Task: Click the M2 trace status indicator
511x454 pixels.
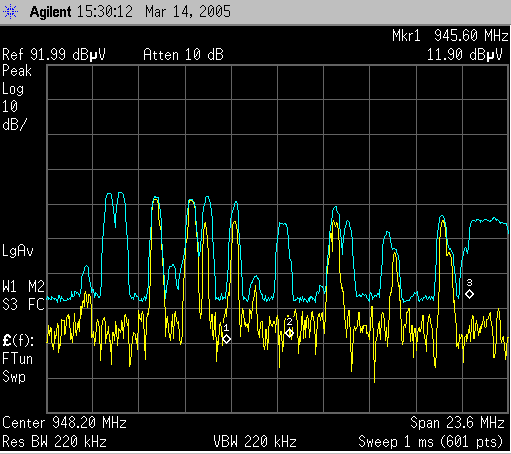Action: tap(36, 287)
